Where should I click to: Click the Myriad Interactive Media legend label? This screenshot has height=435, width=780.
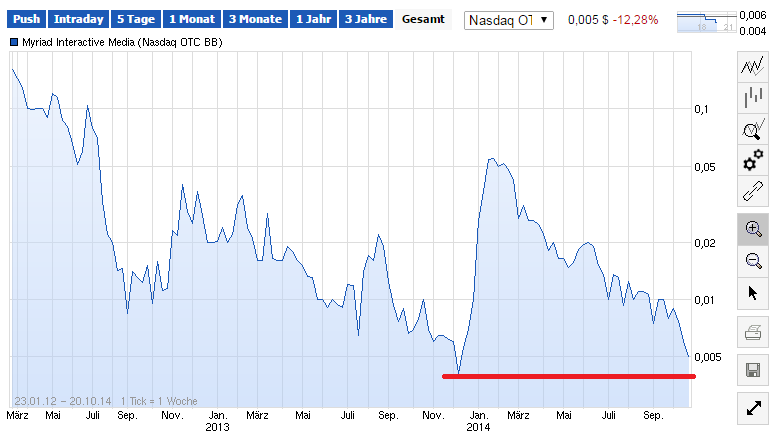pos(122,42)
